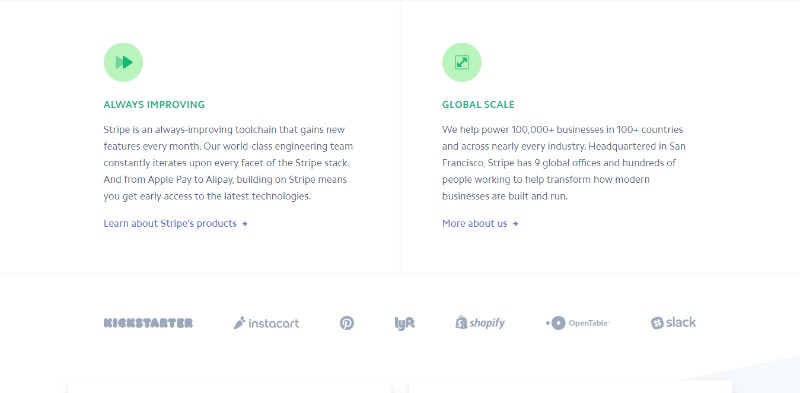
Task: Click the instacart wordmark text
Action: [273, 323]
